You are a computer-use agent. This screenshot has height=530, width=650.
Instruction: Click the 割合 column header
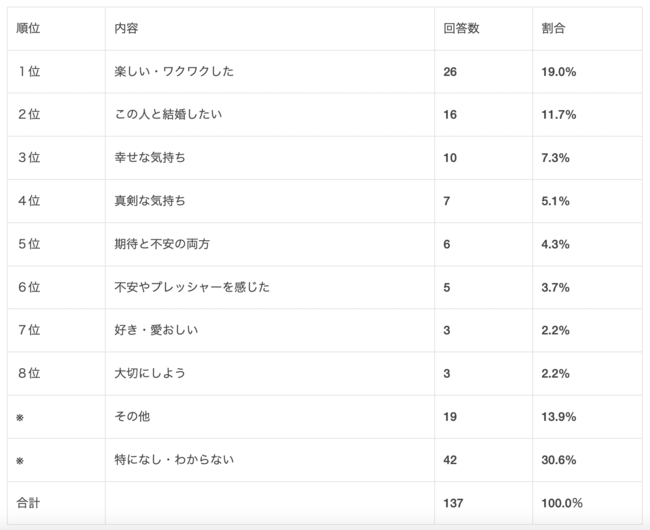point(553,29)
